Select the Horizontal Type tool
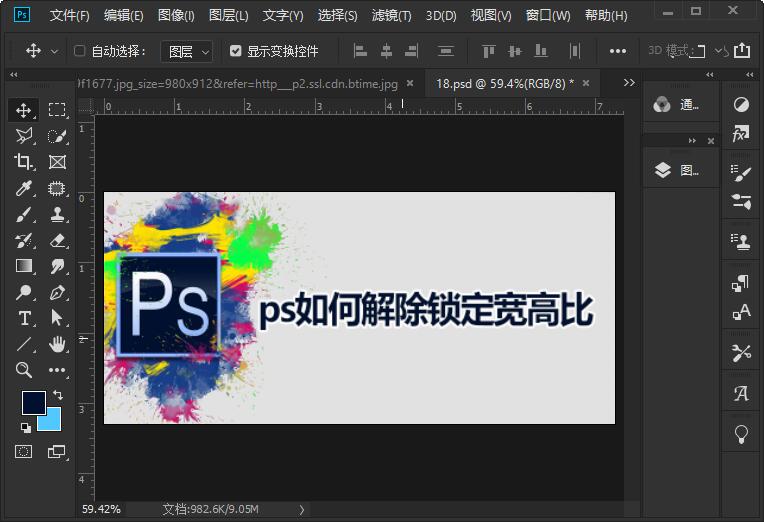The image size is (764, 522). click(x=23, y=318)
